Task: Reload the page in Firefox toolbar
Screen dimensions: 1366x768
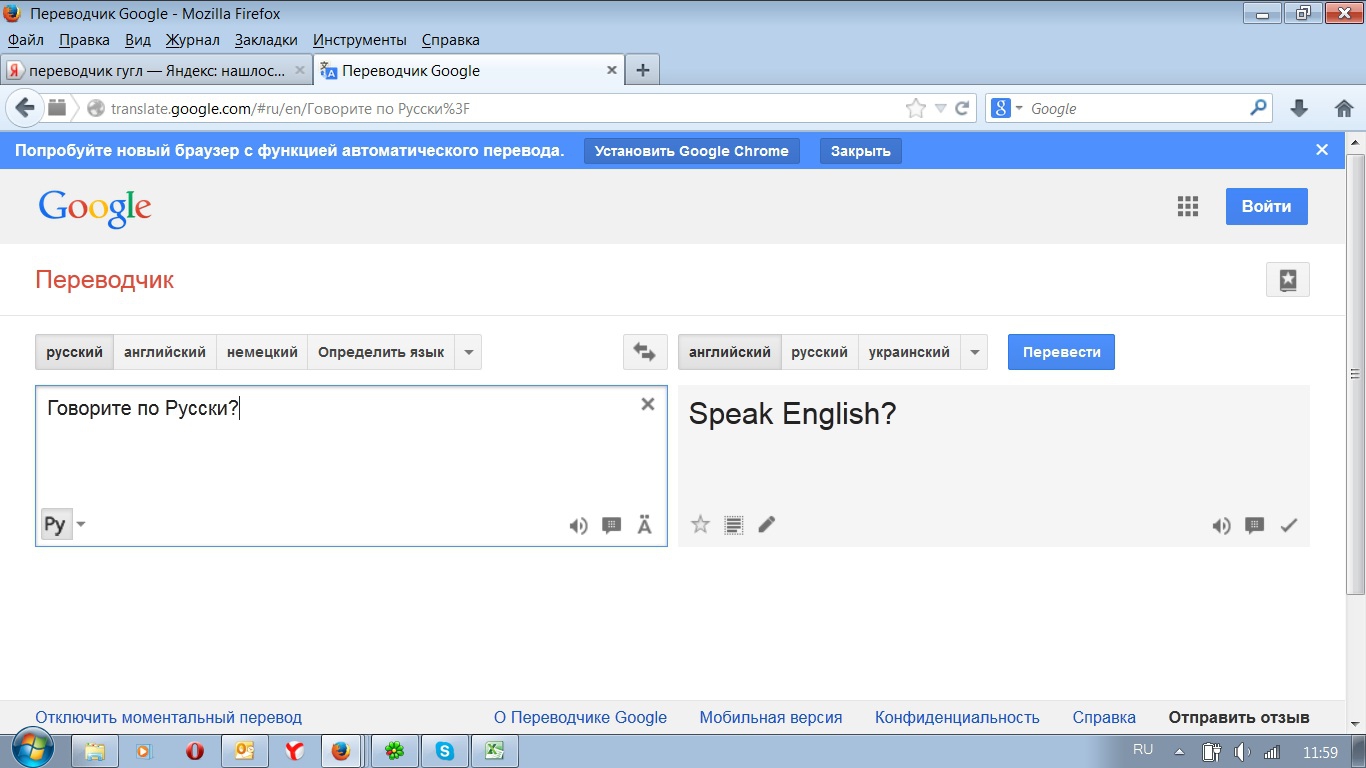Action: tap(962, 108)
